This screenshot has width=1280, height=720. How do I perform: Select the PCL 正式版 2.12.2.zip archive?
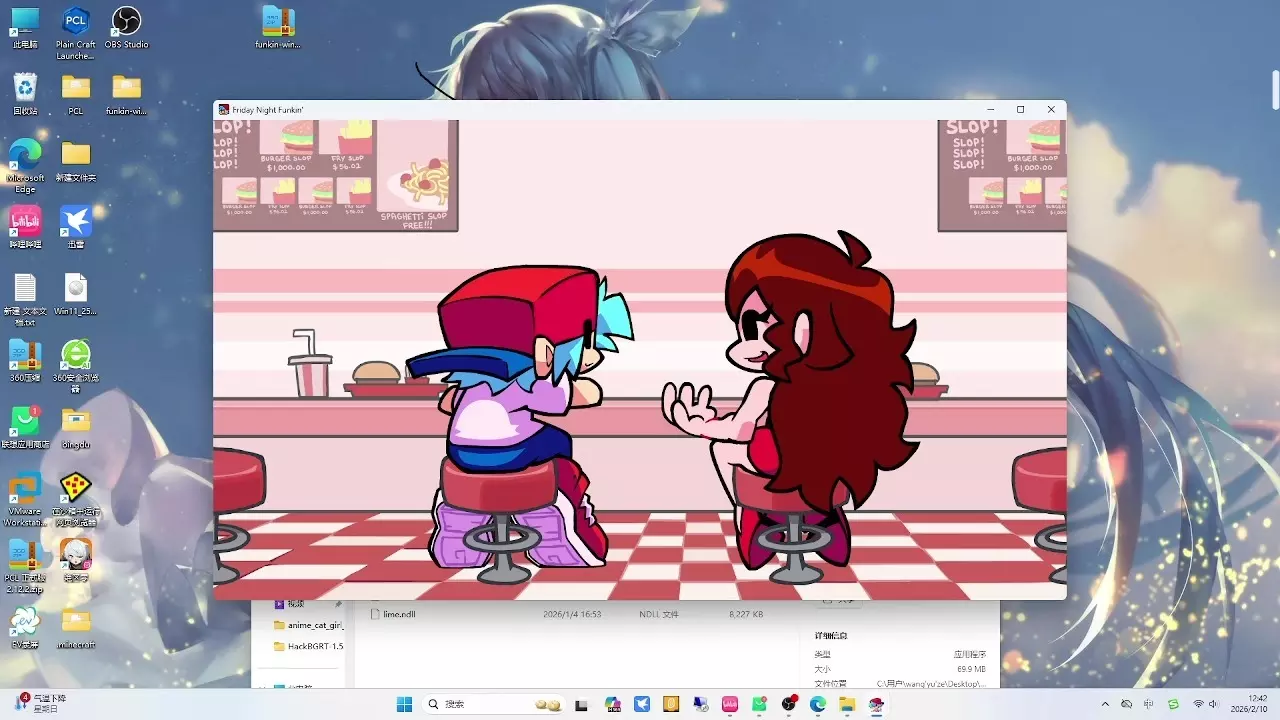(25, 566)
